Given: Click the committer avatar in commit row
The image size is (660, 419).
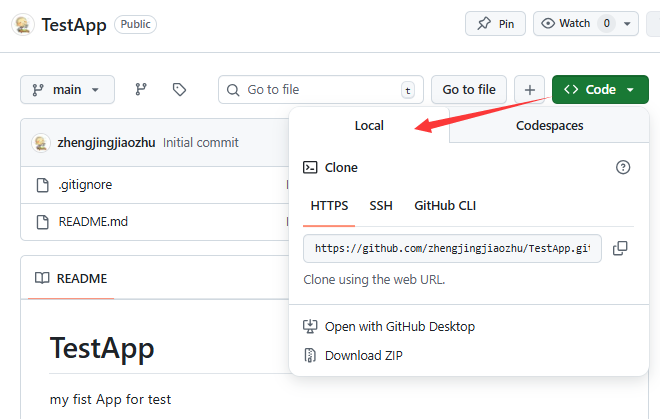Looking at the screenshot, I should coord(41,143).
